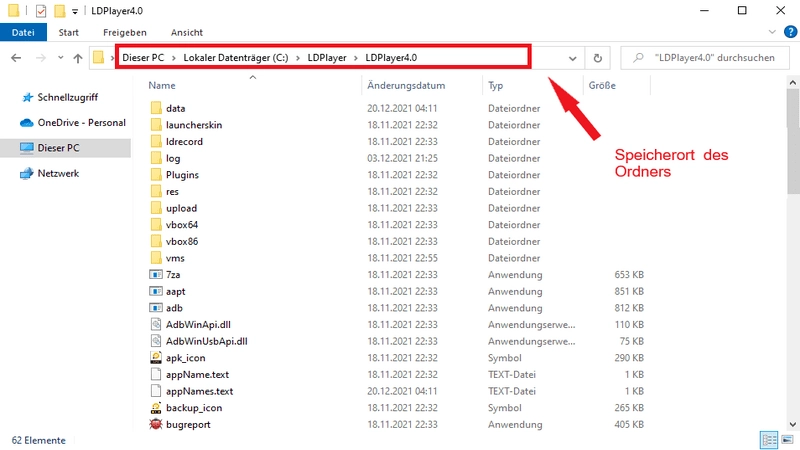Image resolution: width=800 pixels, height=450 pixels.
Task: Click the apk_icon symbol file icon
Action: (x=156, y=358)
